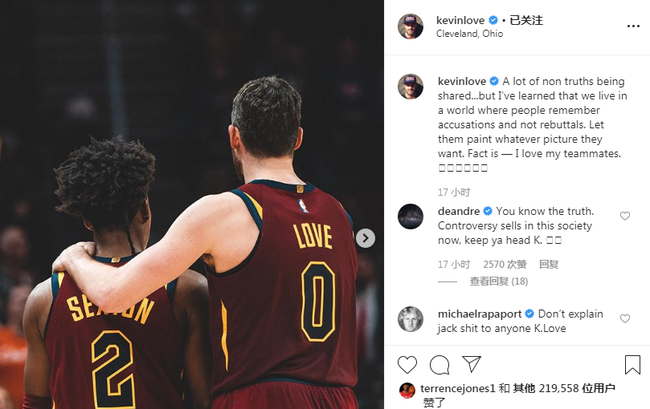Go to next photo with arrow

click(x=365, y=238)
